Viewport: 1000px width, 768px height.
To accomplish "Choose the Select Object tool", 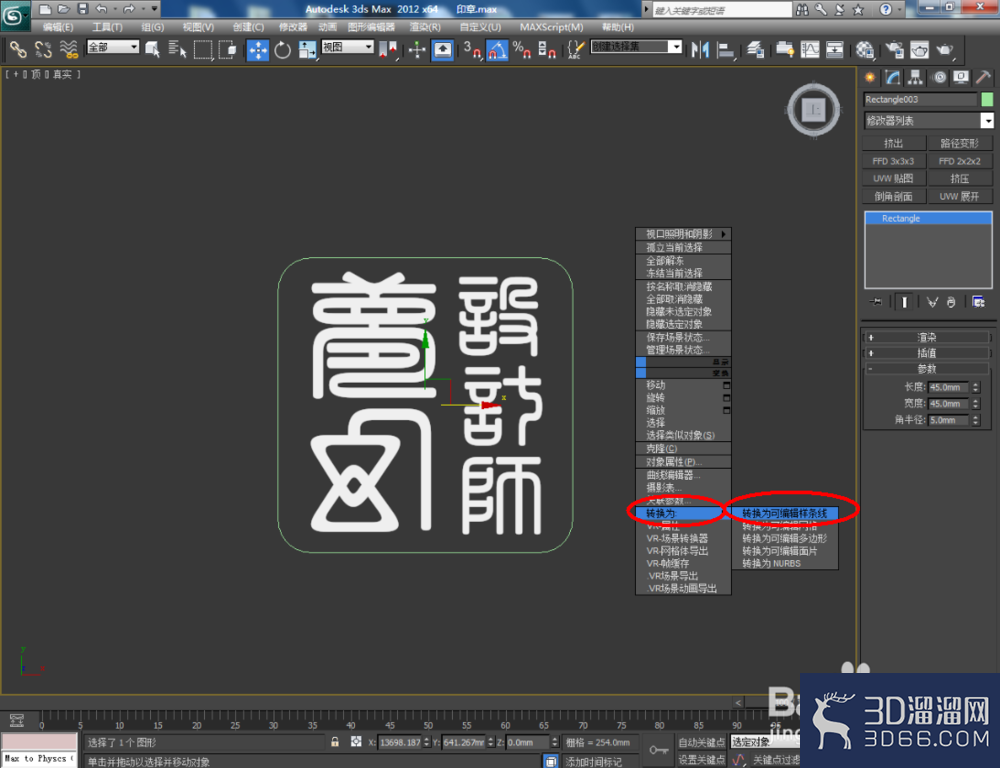I will pos(152,49).
